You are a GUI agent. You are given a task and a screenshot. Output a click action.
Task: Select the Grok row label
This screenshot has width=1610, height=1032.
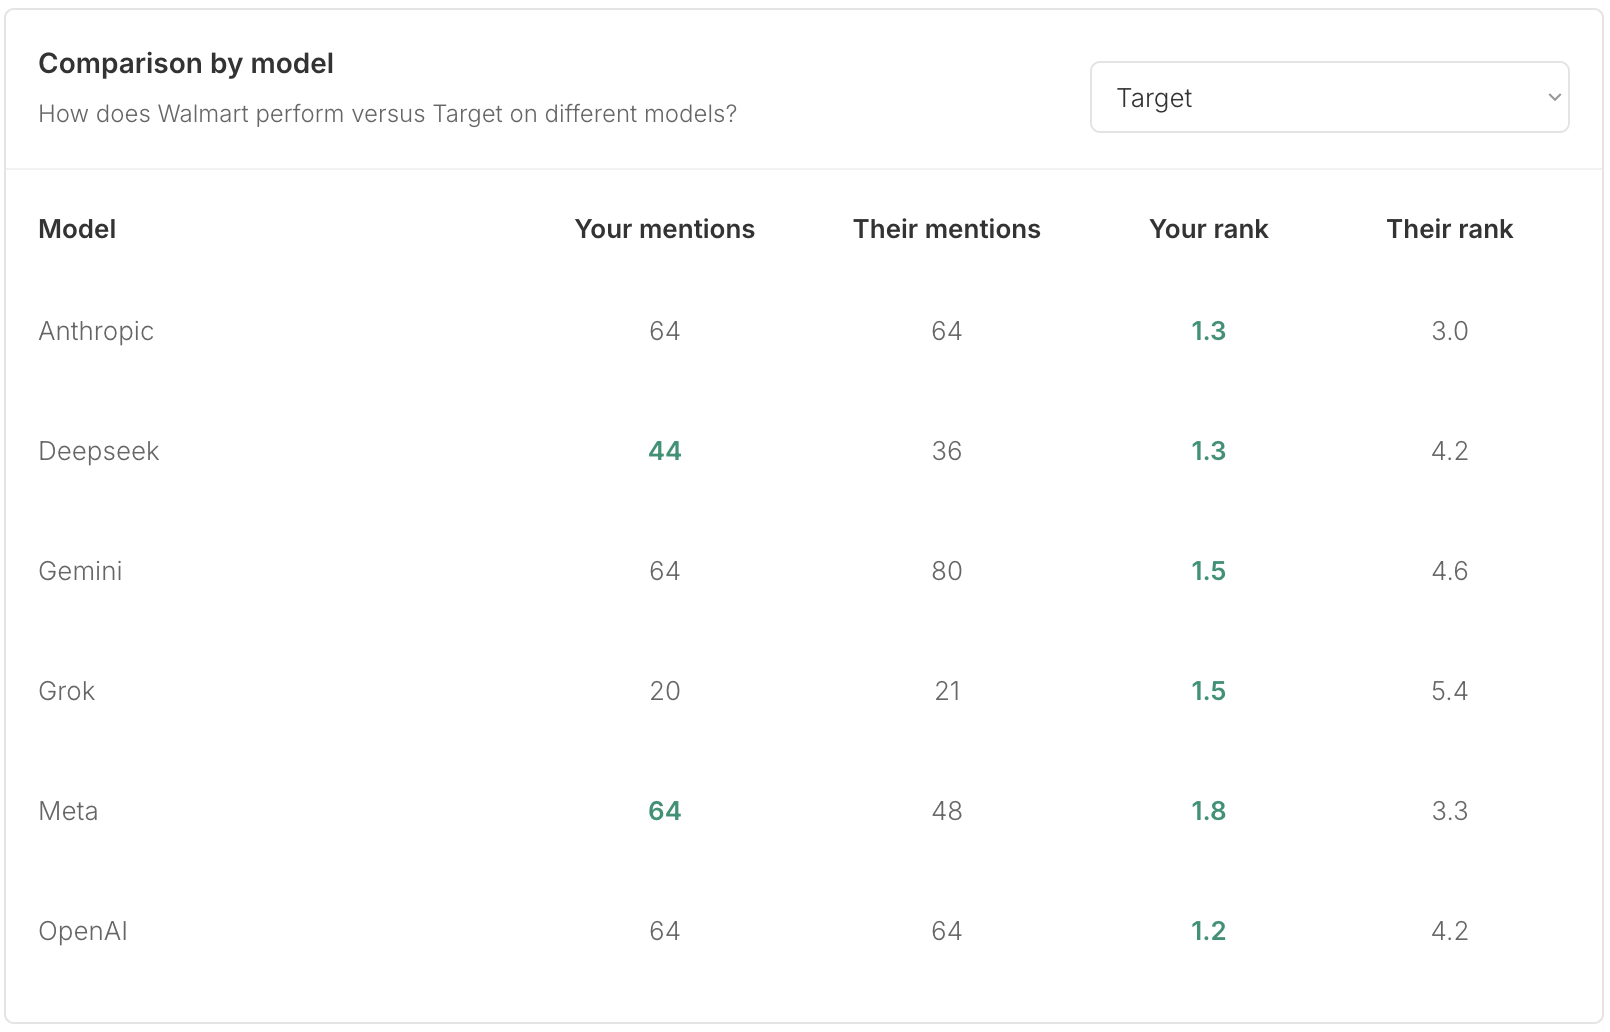point(66,691)
